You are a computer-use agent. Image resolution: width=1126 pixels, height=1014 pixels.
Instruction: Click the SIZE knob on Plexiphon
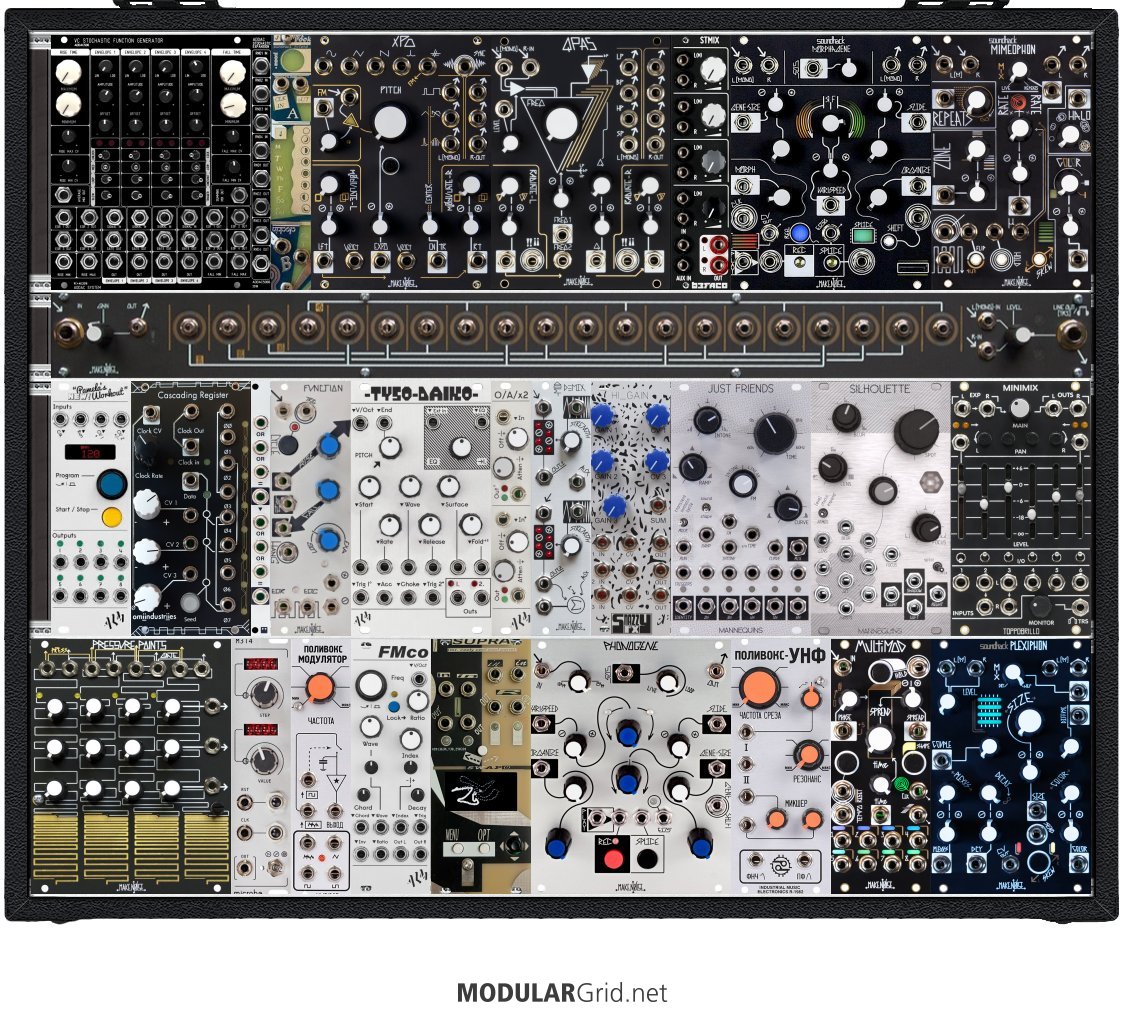[x=1028, y=722]
